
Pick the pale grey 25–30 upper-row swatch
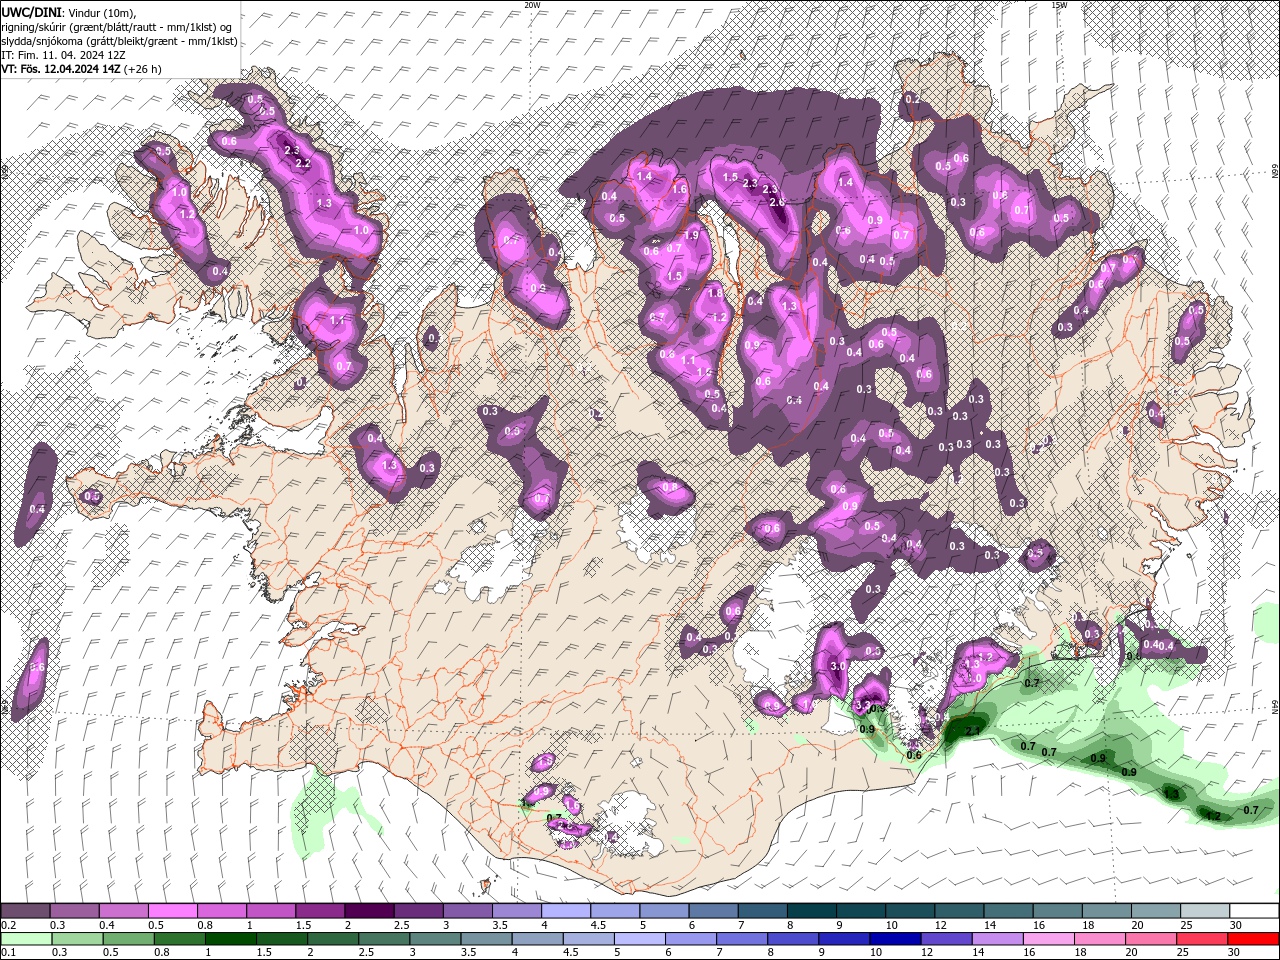point(1205,911)
